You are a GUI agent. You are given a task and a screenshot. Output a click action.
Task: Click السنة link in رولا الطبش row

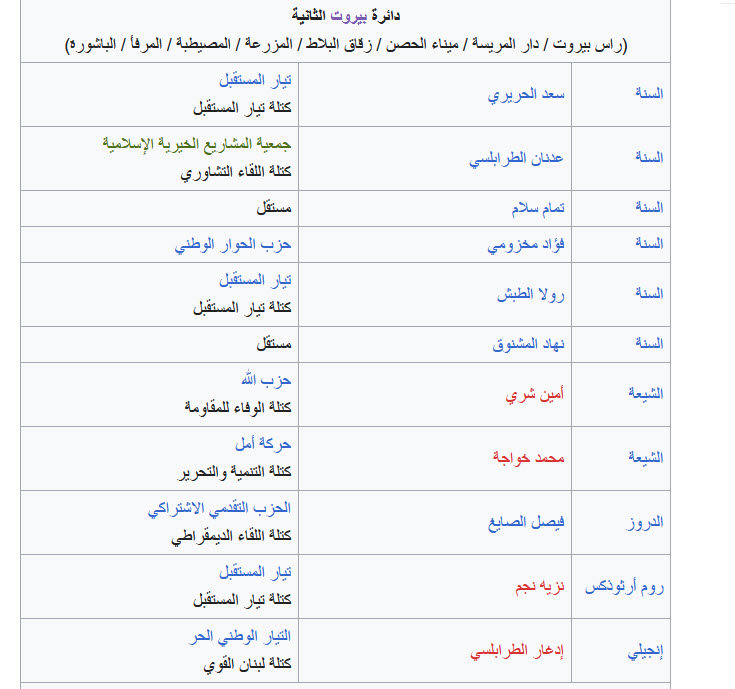pos(649,293)
